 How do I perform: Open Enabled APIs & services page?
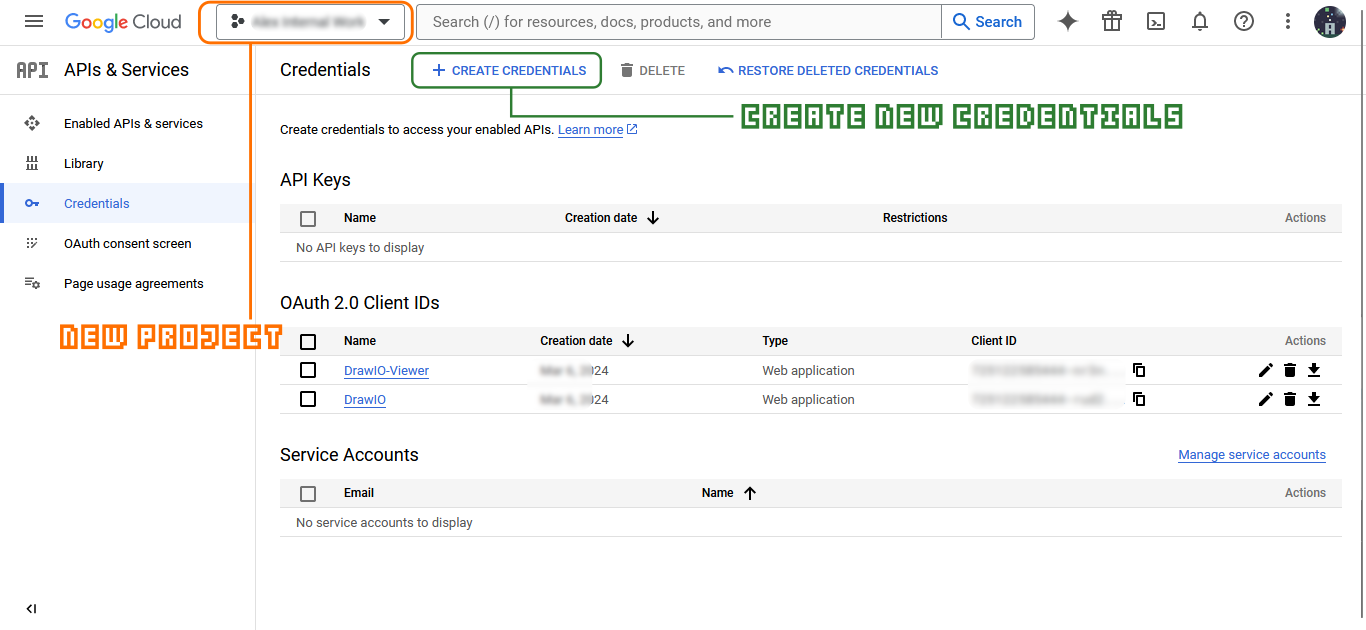pos(133,123)
